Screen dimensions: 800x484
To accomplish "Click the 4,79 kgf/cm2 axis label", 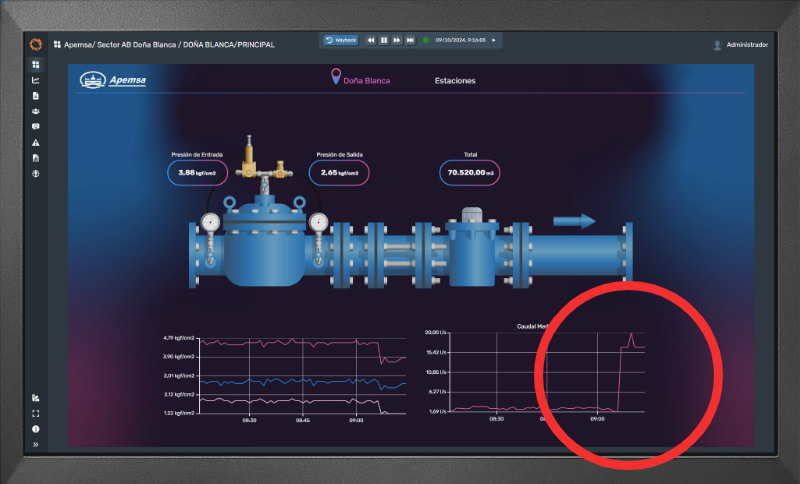I will [x=179, y=338].
